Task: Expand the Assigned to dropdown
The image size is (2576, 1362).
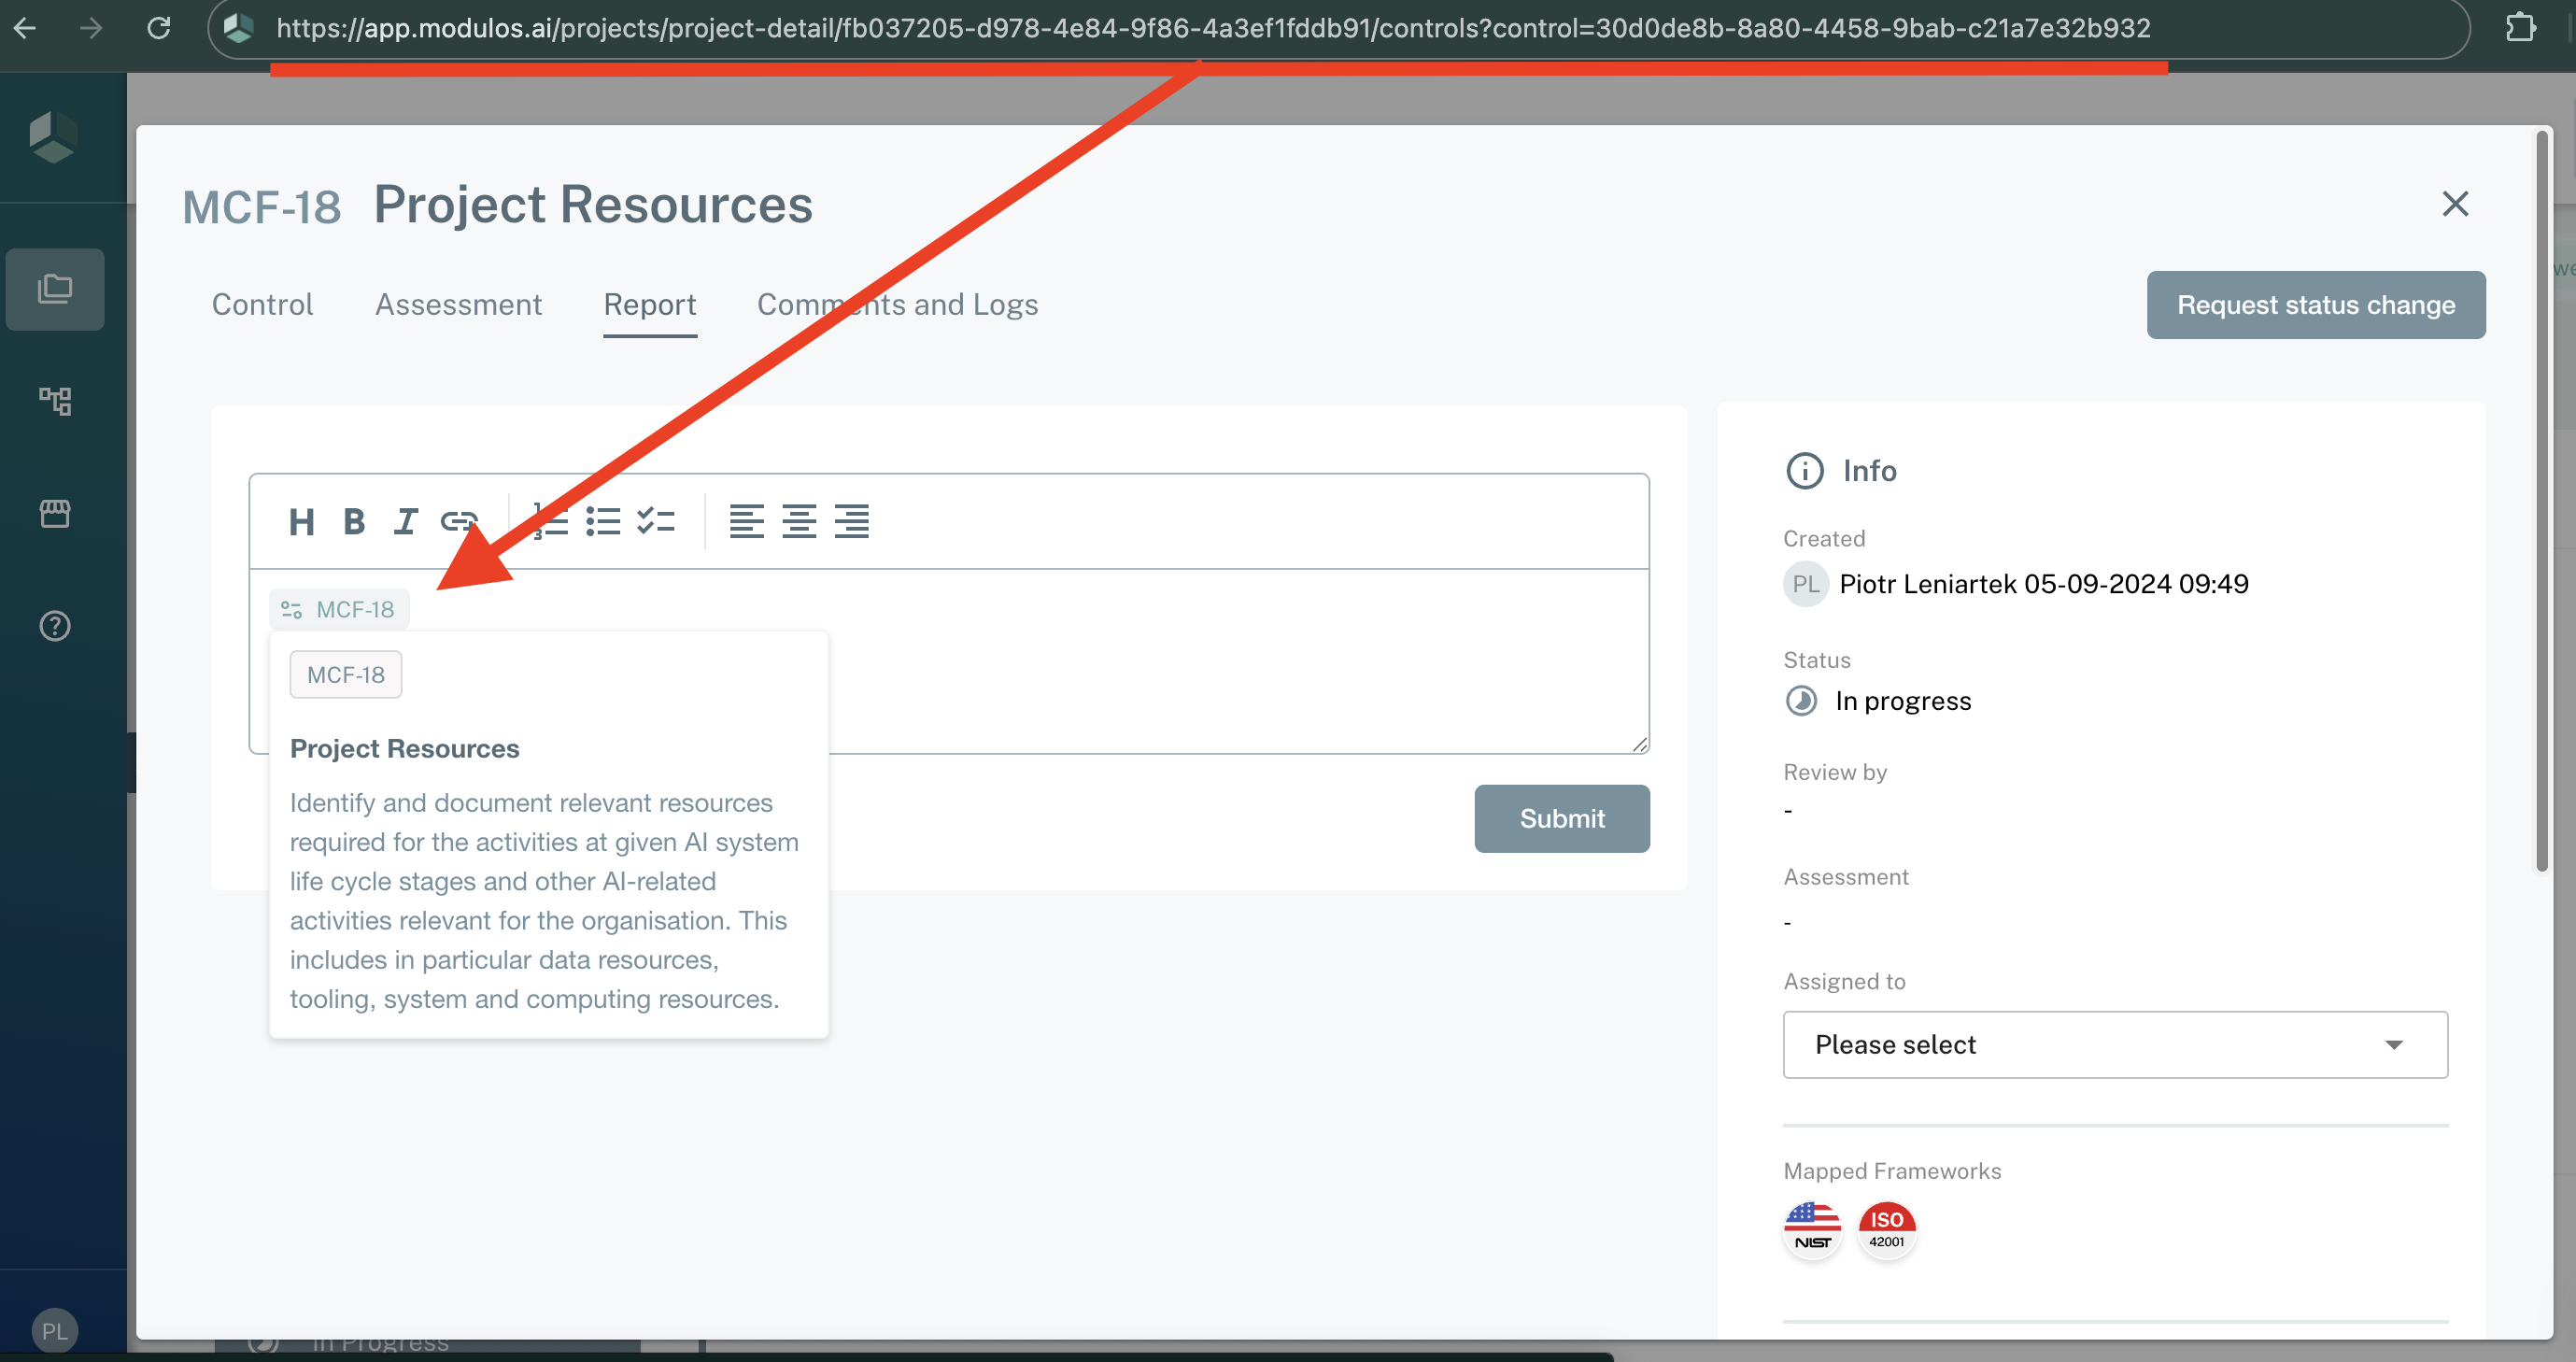Action: tap(2114, 1044)
